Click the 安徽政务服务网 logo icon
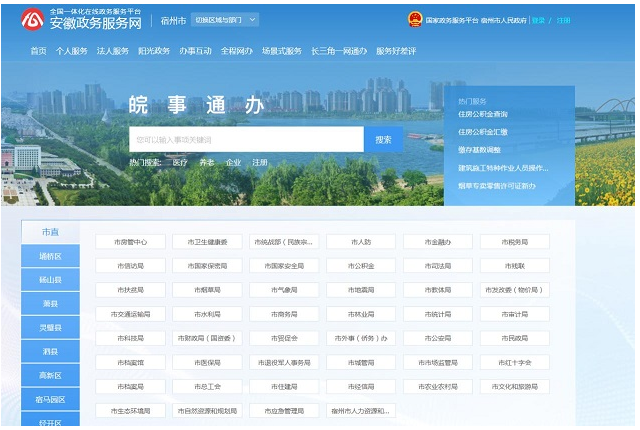640x430 pixels. [32, 19]
